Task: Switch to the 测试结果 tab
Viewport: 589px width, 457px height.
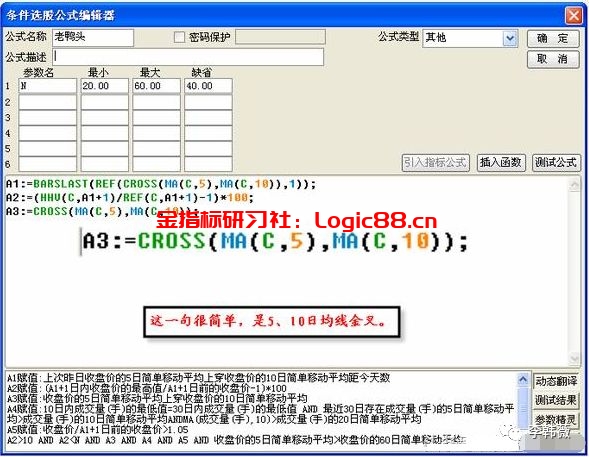Action: point(556,400)
